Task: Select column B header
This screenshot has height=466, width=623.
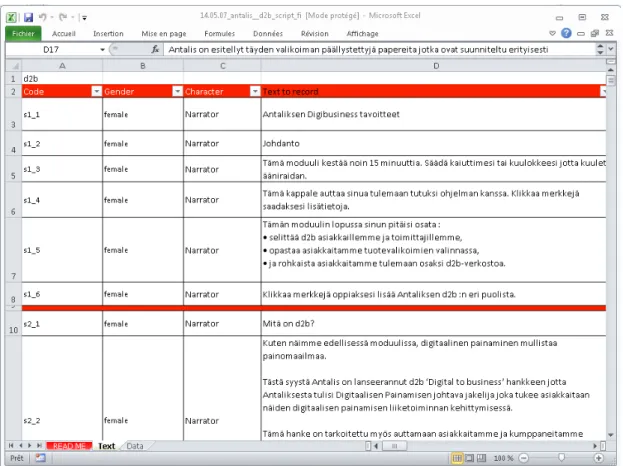Action: tap(143, 66)
